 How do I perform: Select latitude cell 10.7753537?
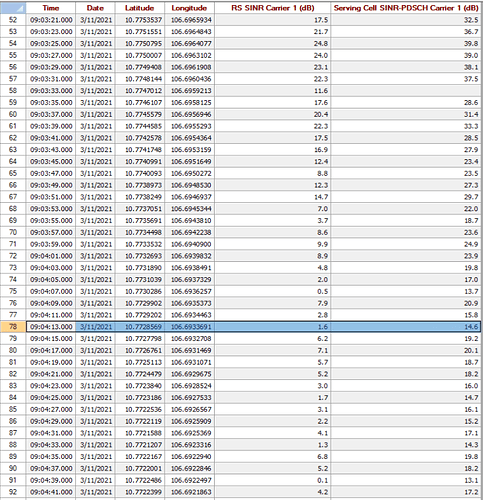140,20
